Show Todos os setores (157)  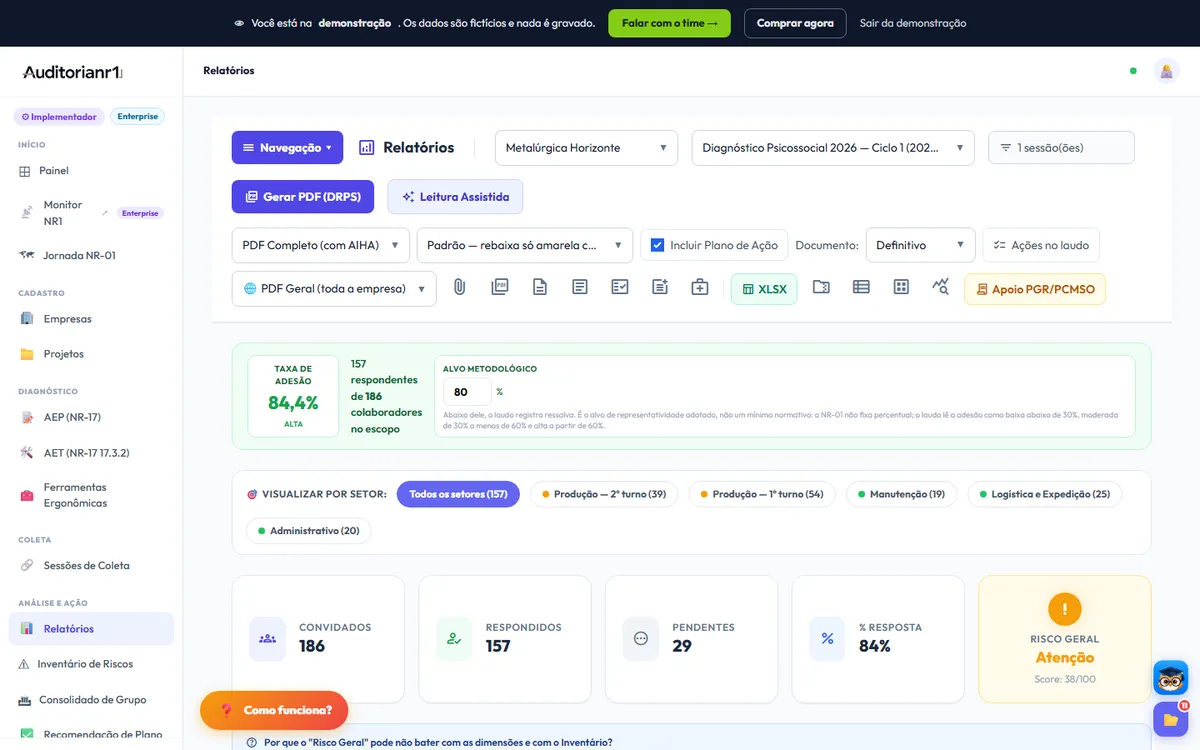click(458, 494)
